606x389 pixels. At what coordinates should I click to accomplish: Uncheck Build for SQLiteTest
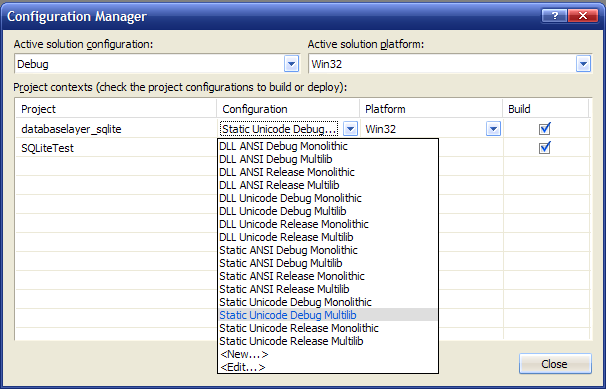[x=545, y=148]
